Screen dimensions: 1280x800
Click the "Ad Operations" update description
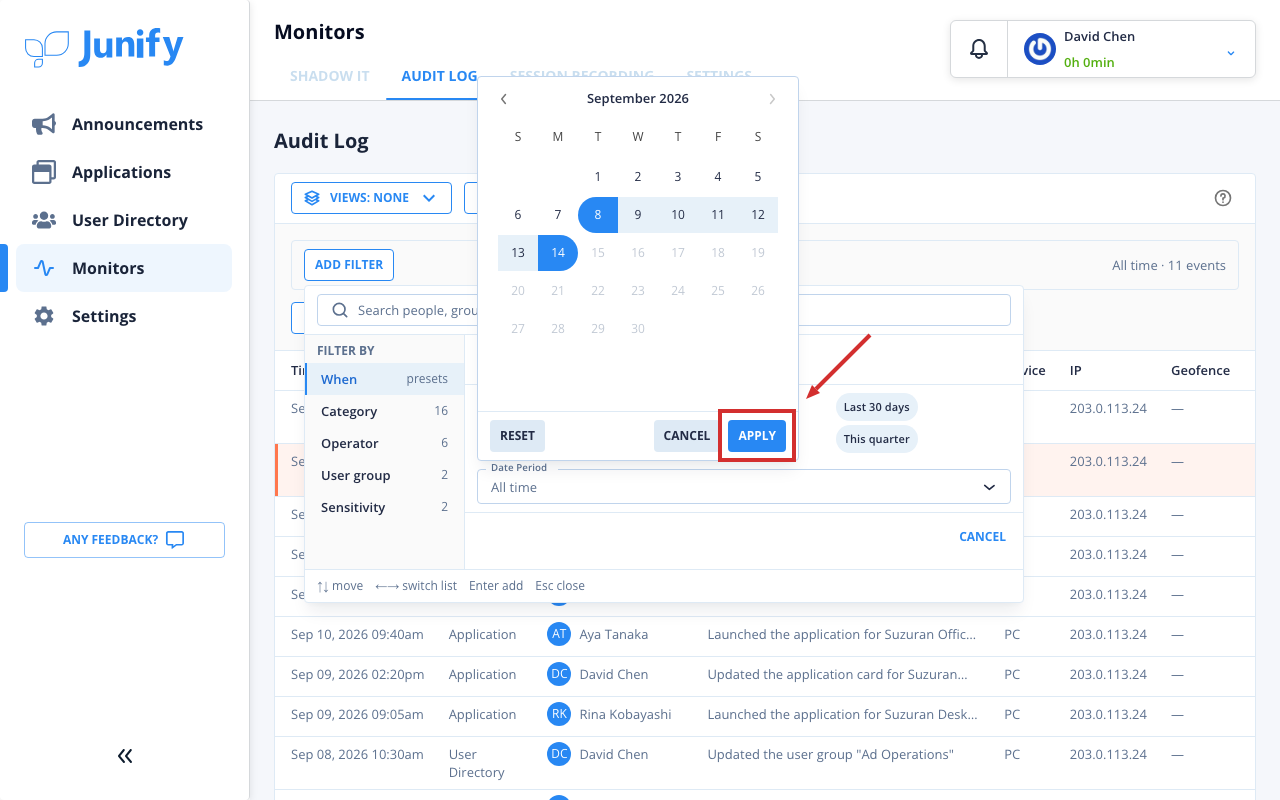(x=831, y=755)
